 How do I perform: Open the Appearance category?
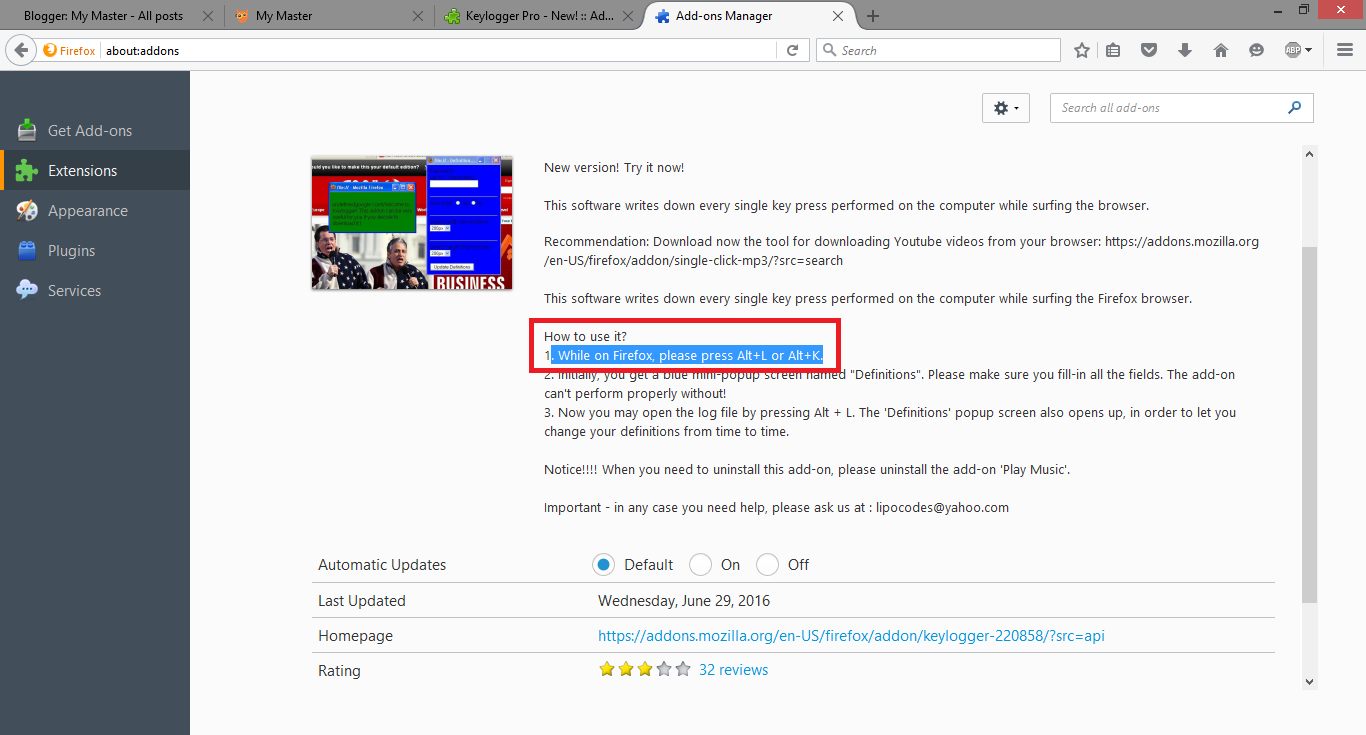pos(95,211)
